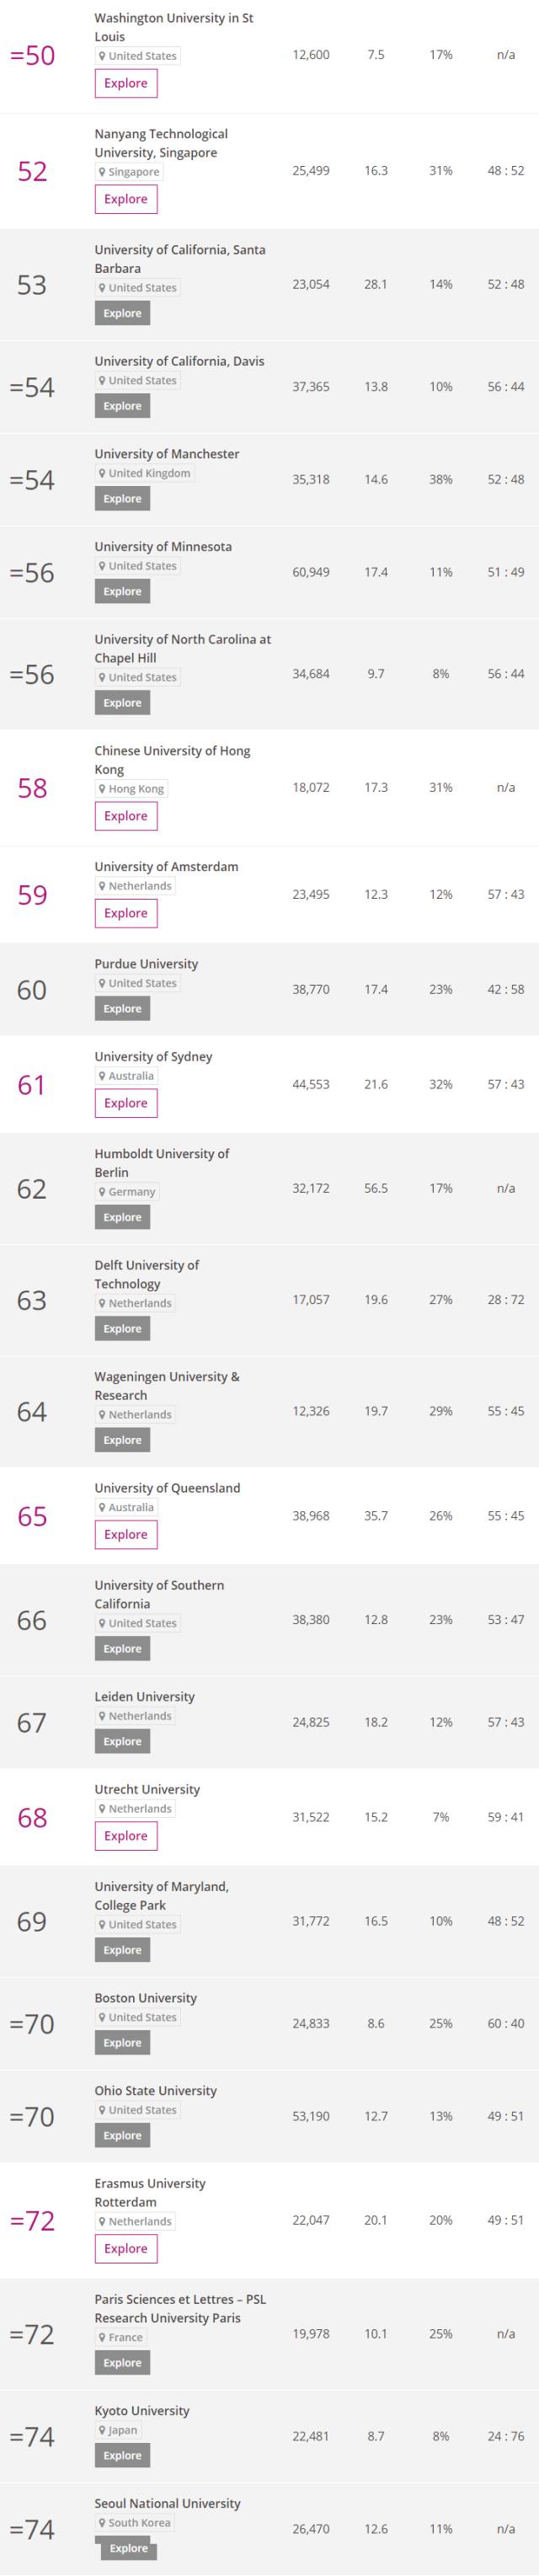The image size is (539, 2576).
Task: Click location pin icon next to Japan
Action: (x=102, y=2430)
